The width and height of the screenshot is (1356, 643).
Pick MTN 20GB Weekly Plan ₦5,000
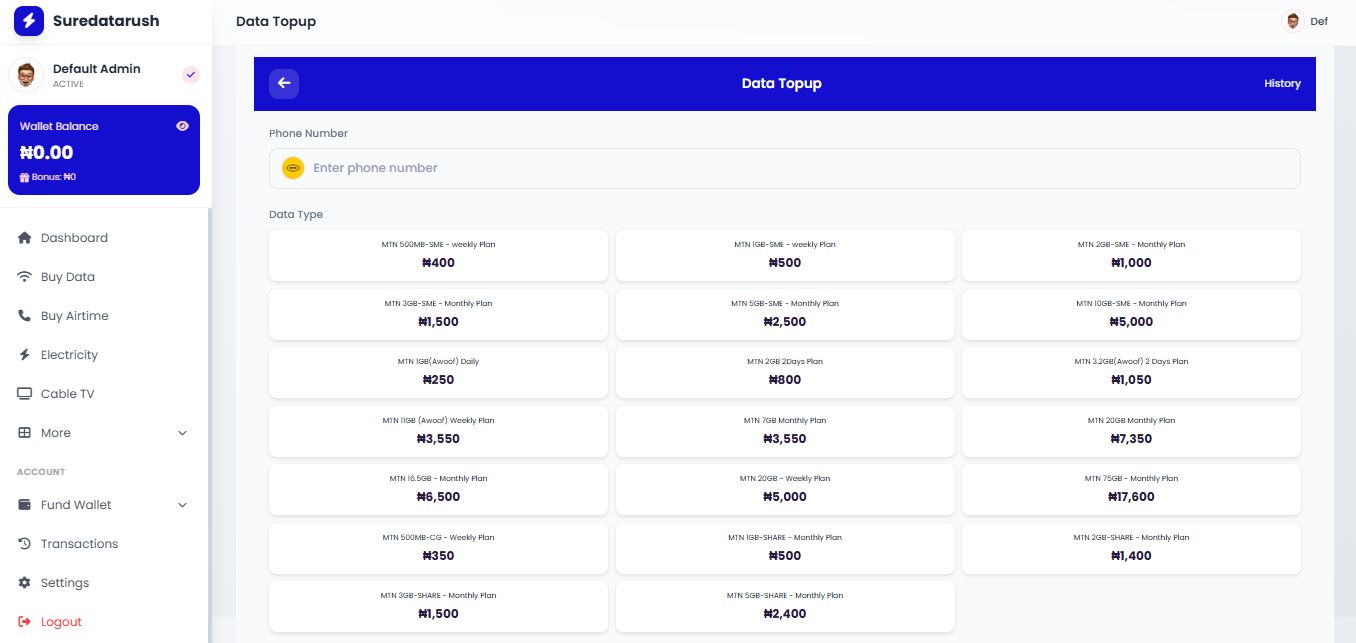(785, 489)
